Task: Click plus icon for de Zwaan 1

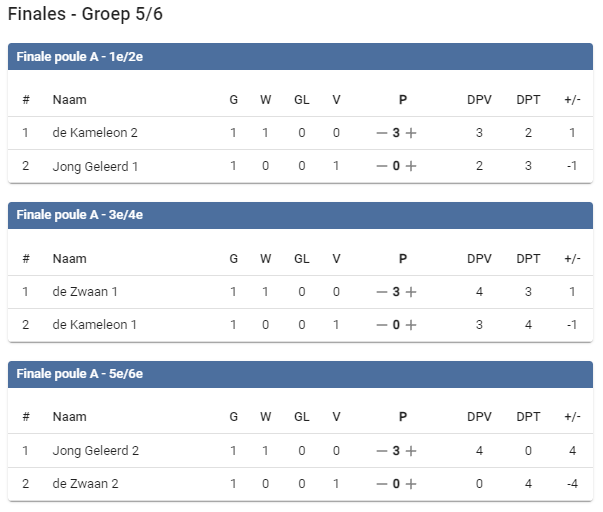Action: coord(411,292)
